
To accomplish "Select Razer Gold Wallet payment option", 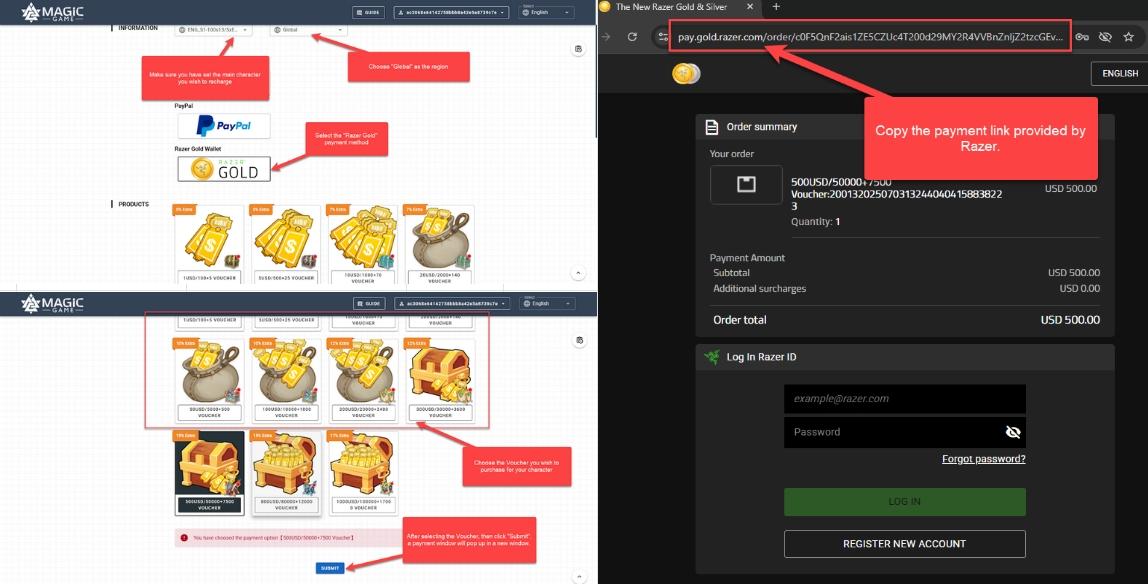I will (x=223, y=169).
